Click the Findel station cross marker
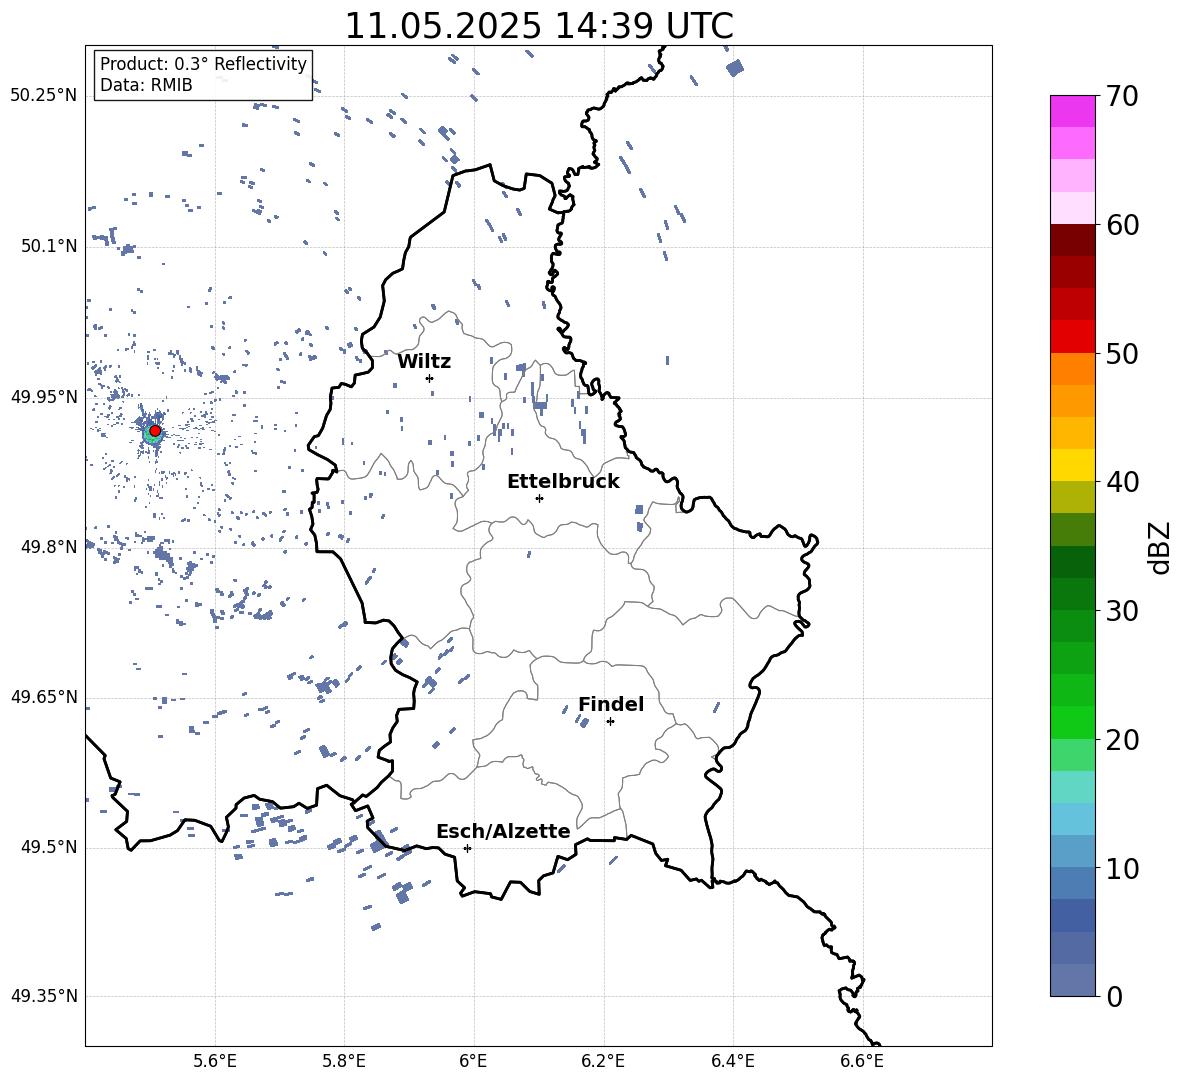Image resolution: width=1184 pixels, height=1081 pixels. pos(610,722)
